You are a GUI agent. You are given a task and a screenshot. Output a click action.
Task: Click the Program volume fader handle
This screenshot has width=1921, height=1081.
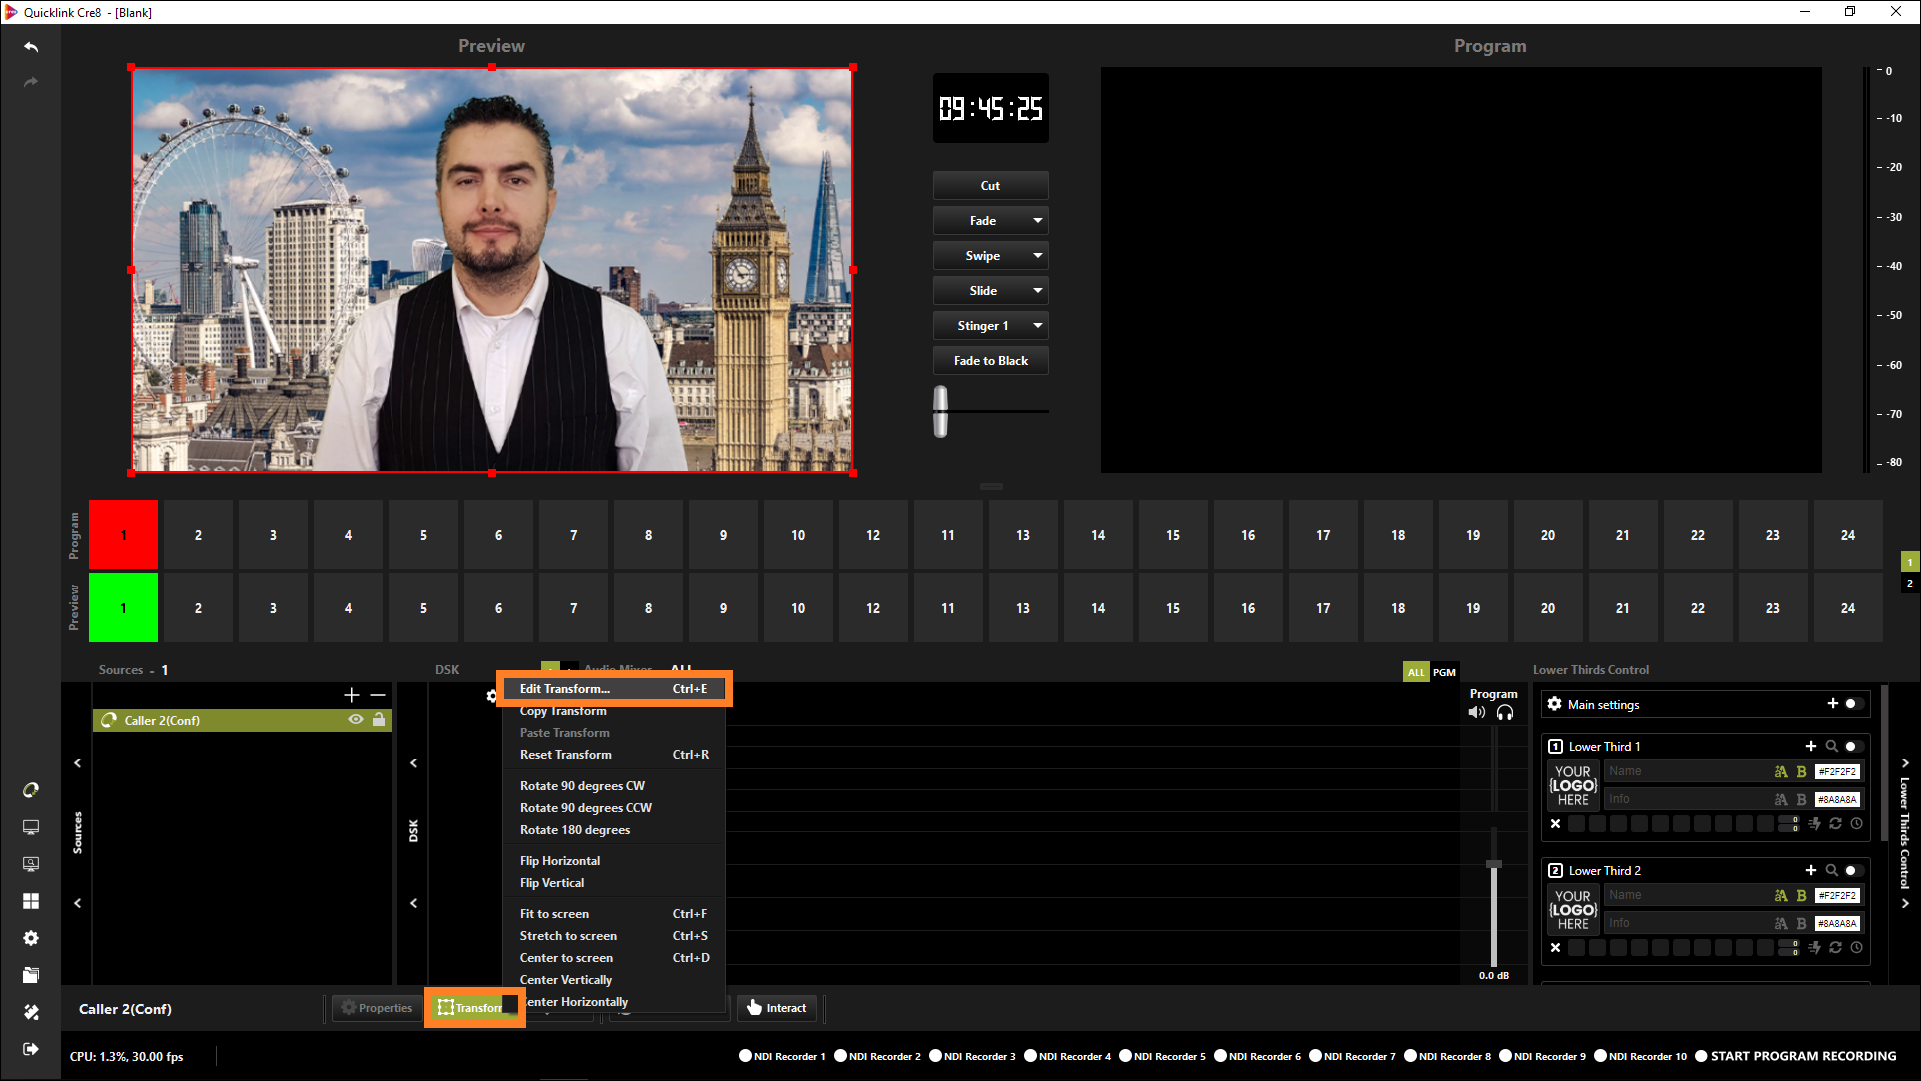(x=1494, y=864)
